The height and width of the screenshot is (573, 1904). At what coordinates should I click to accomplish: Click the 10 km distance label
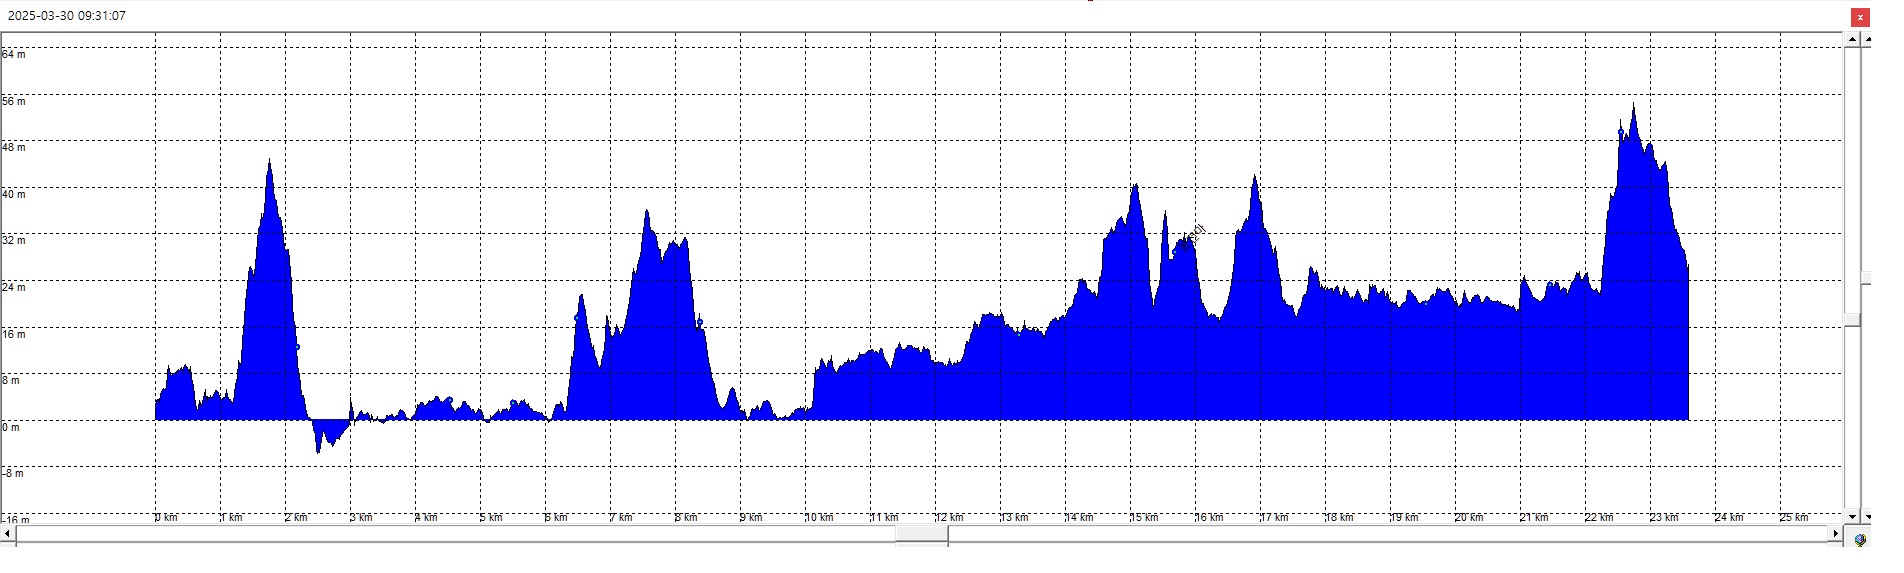point(820,517)
